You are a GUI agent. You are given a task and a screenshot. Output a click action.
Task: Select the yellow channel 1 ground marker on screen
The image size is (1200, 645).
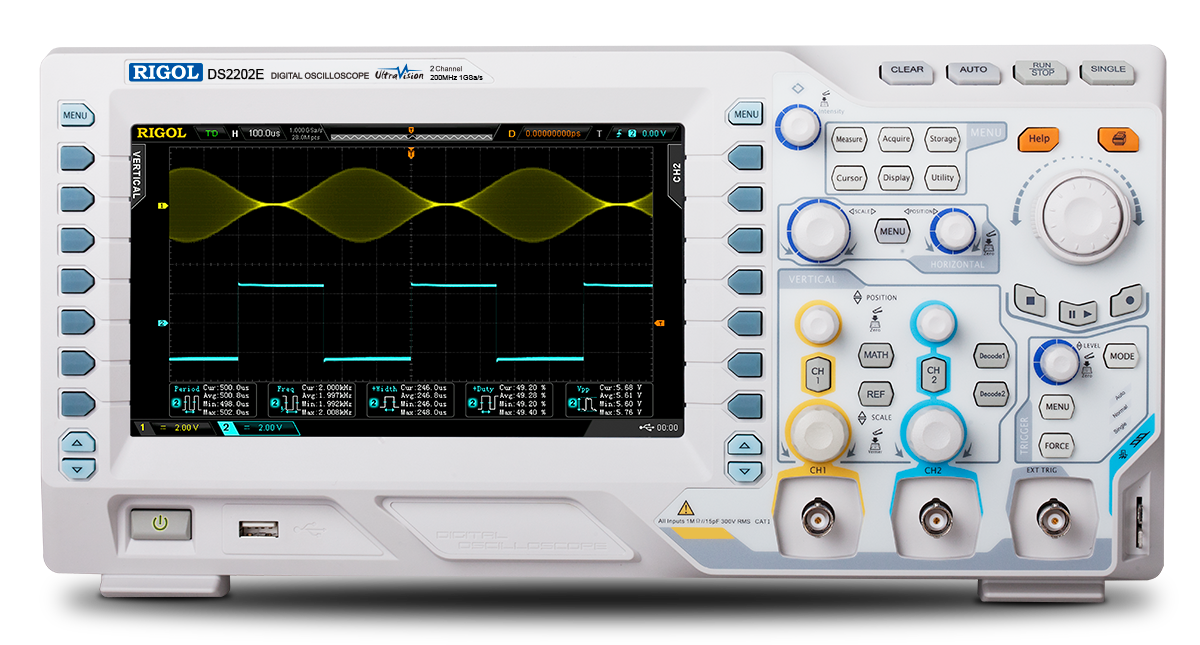(x=162, y=206)
